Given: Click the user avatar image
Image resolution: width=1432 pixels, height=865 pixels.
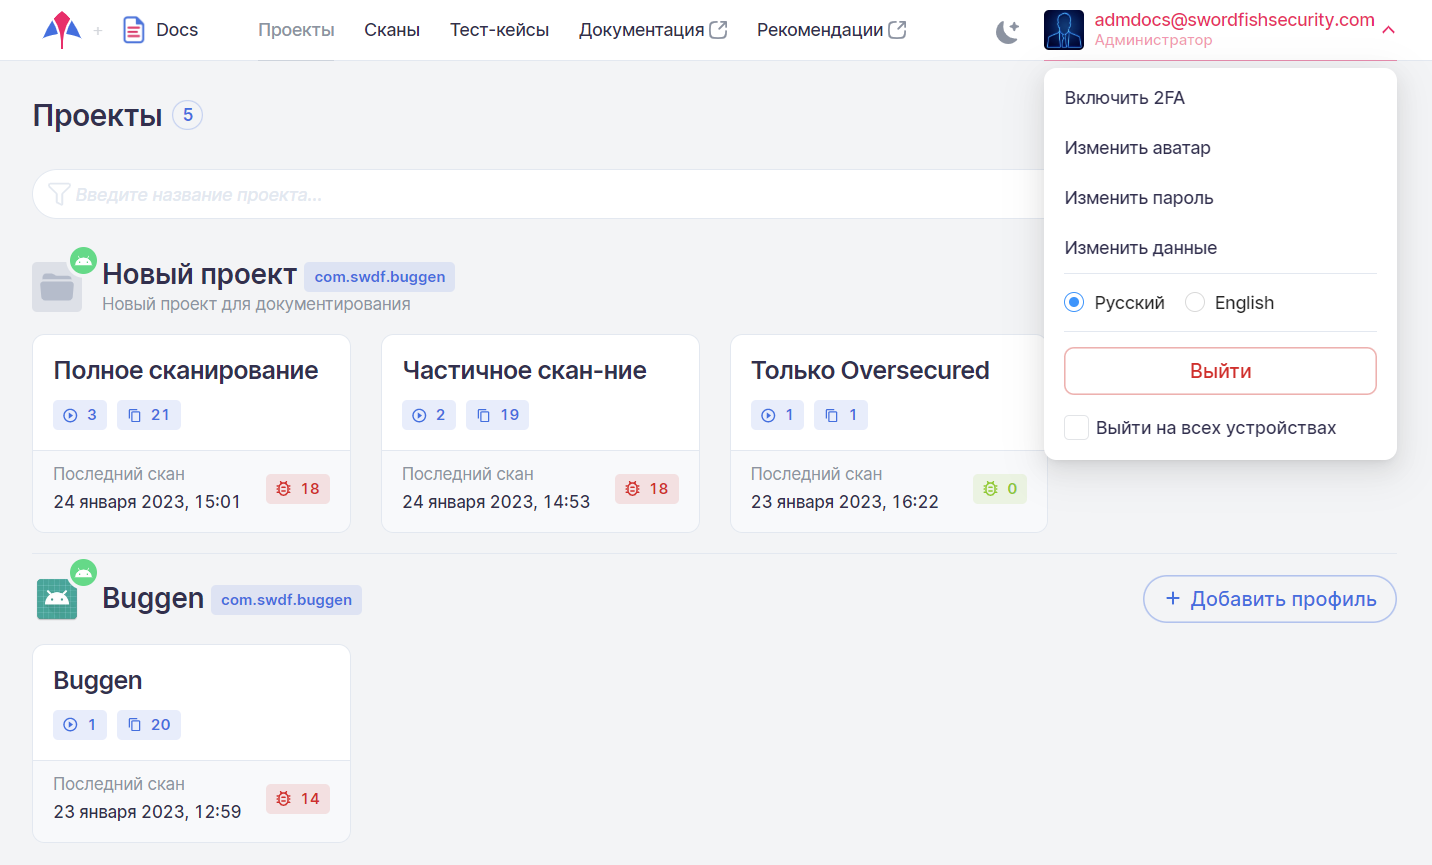Looking at the screenshot, I should tap(1063, 30).
